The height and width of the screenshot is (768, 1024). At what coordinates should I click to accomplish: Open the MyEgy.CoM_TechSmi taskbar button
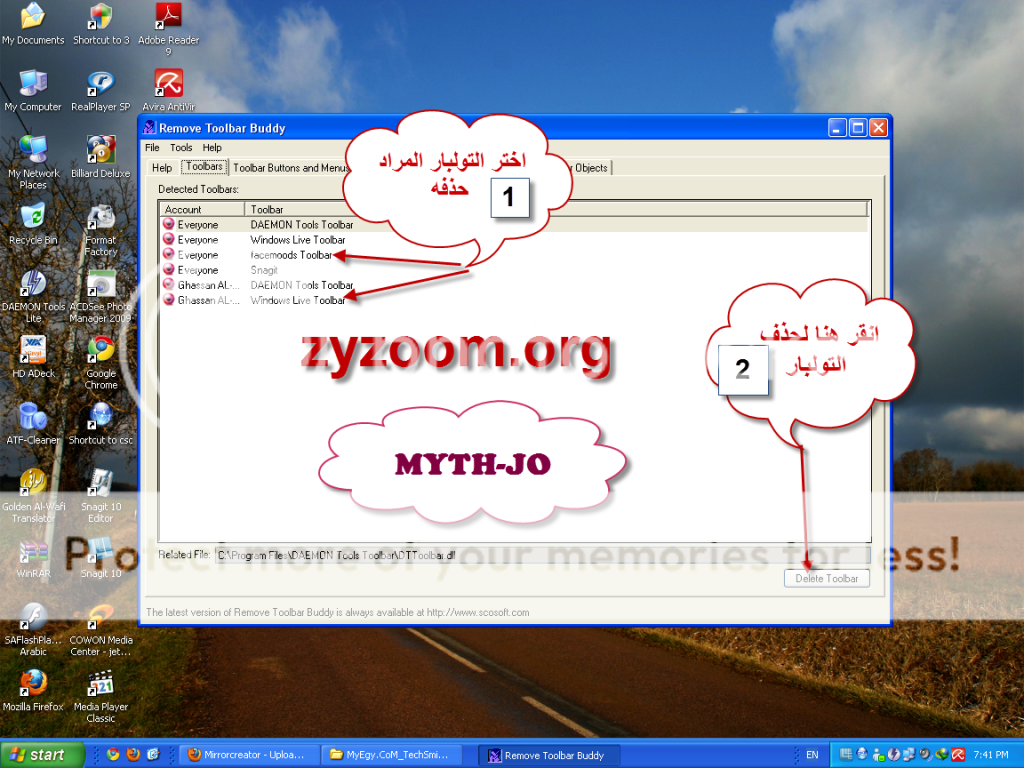(393, 755)
